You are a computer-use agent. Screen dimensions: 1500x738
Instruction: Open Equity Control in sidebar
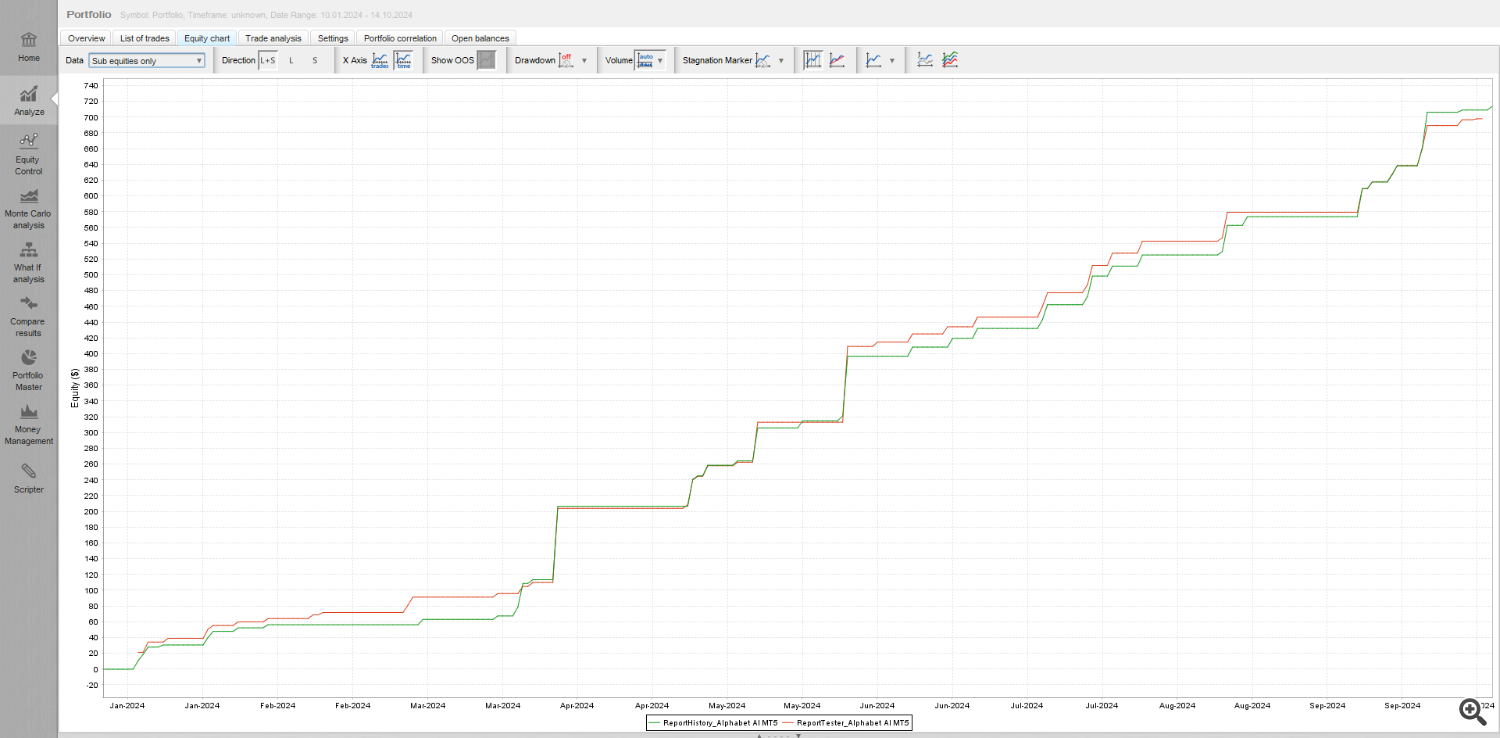pyautogui.click(x=29, y=153)
